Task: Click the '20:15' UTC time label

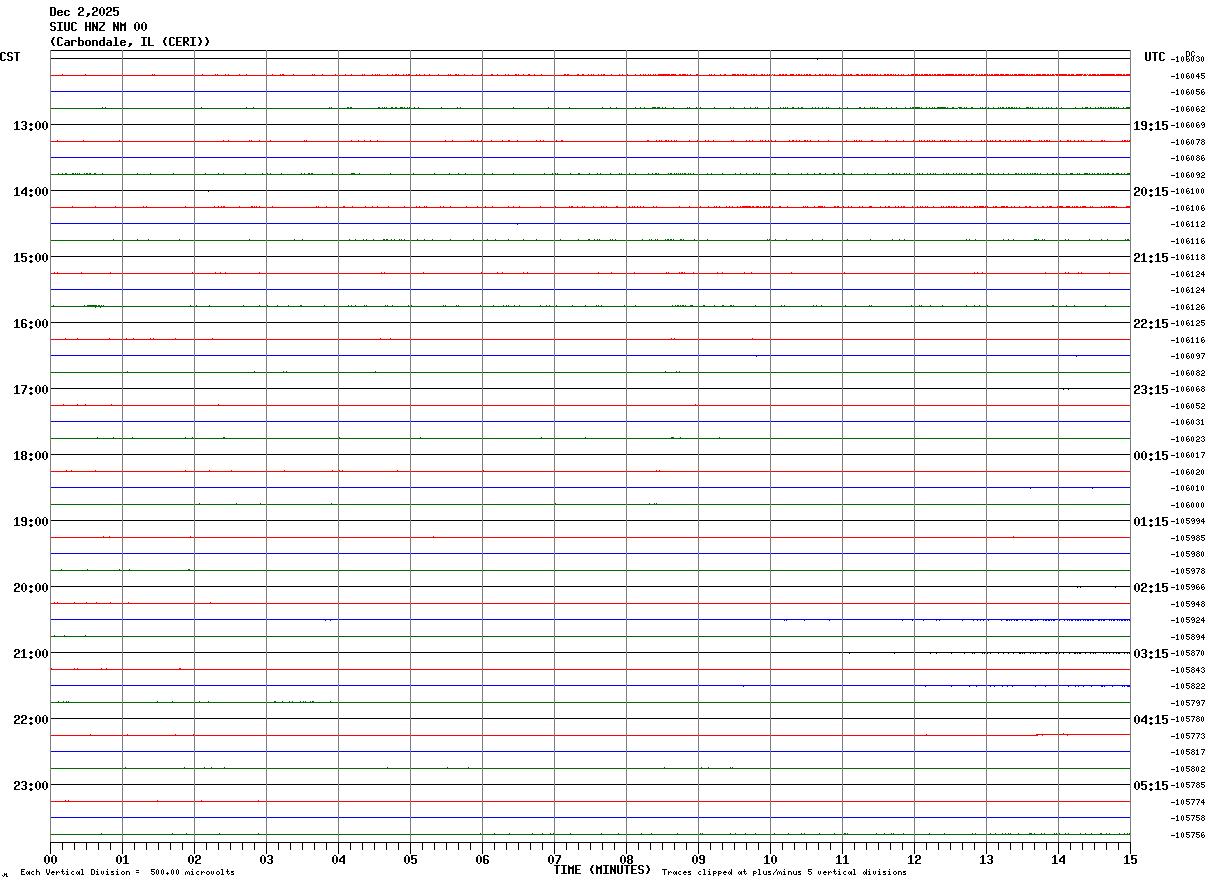Action: [1150, 191]
